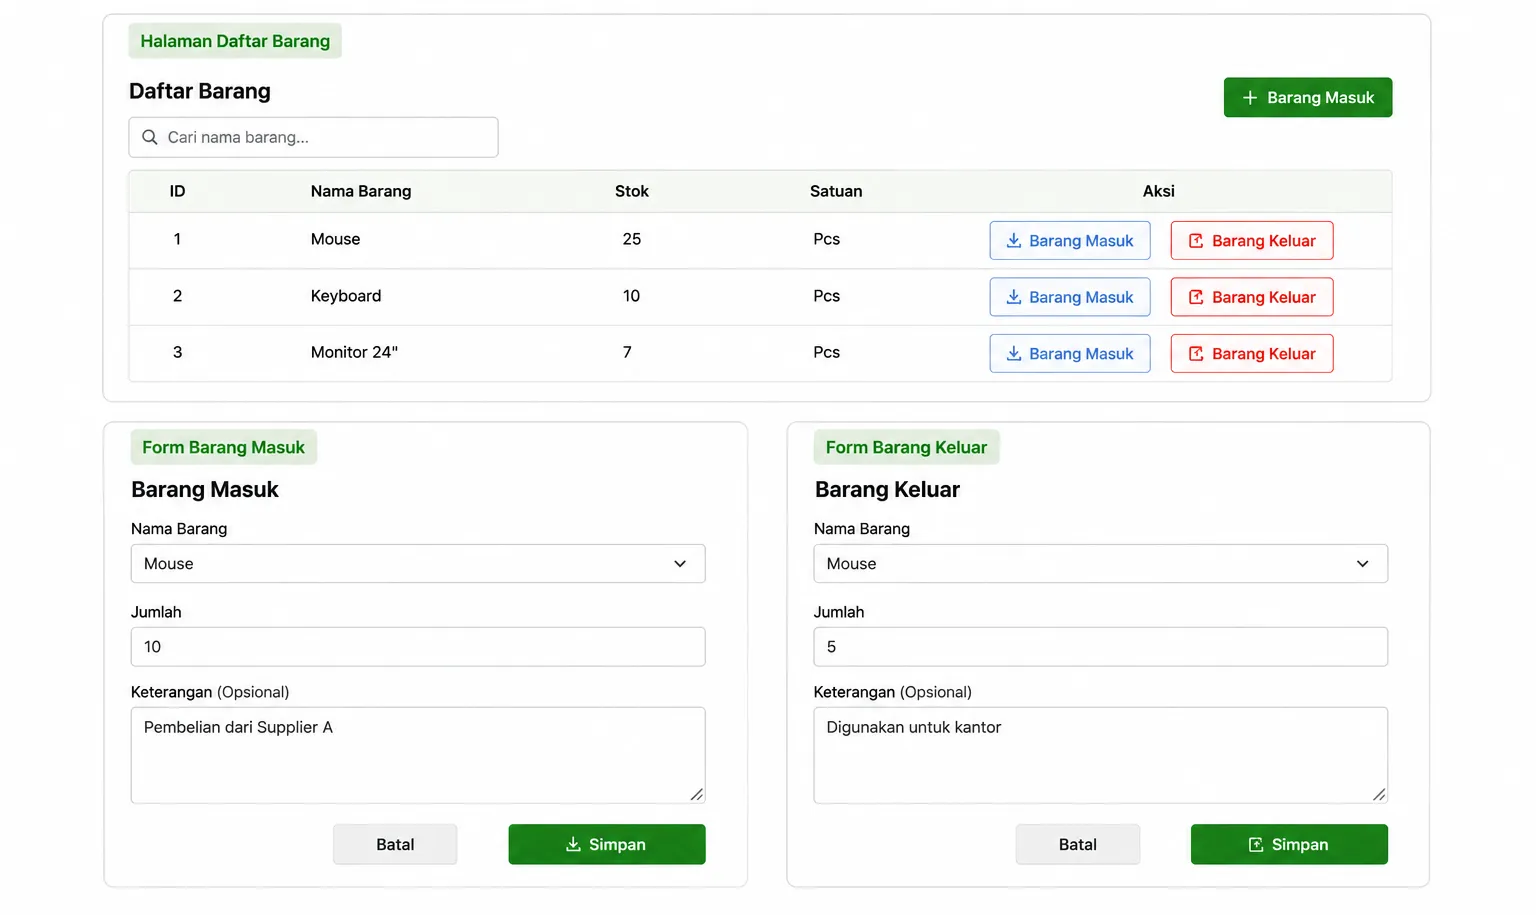
Task: Click resize handle of Barang Masuk Keterangan textarea
Action: 696,794
